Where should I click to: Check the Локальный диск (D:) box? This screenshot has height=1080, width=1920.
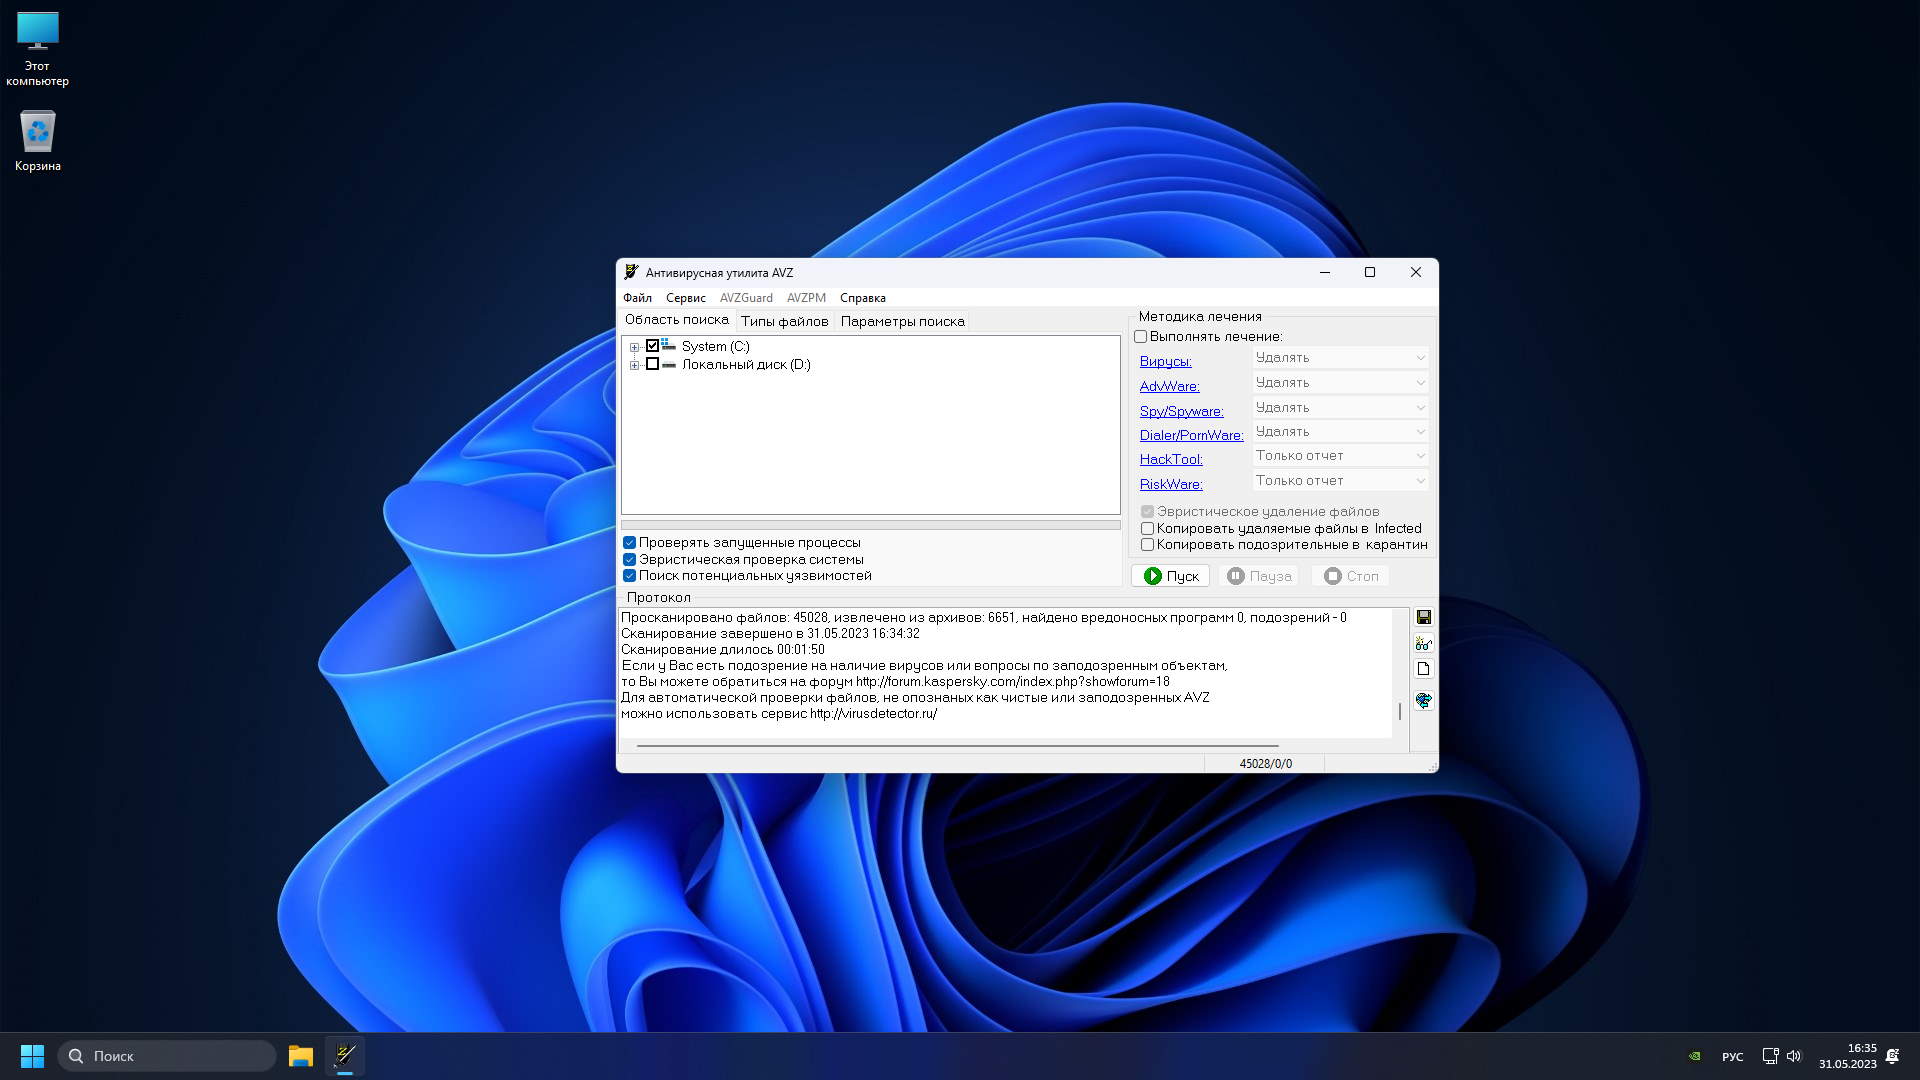652,365
